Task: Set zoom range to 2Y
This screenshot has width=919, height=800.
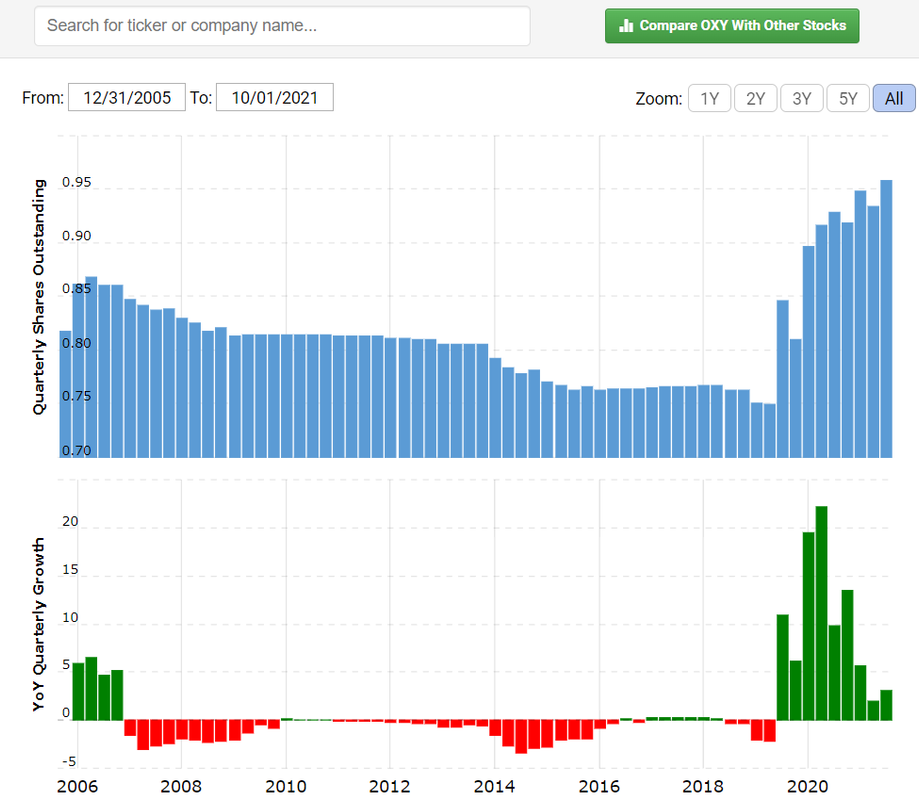Action: click(x=755, y=98)
